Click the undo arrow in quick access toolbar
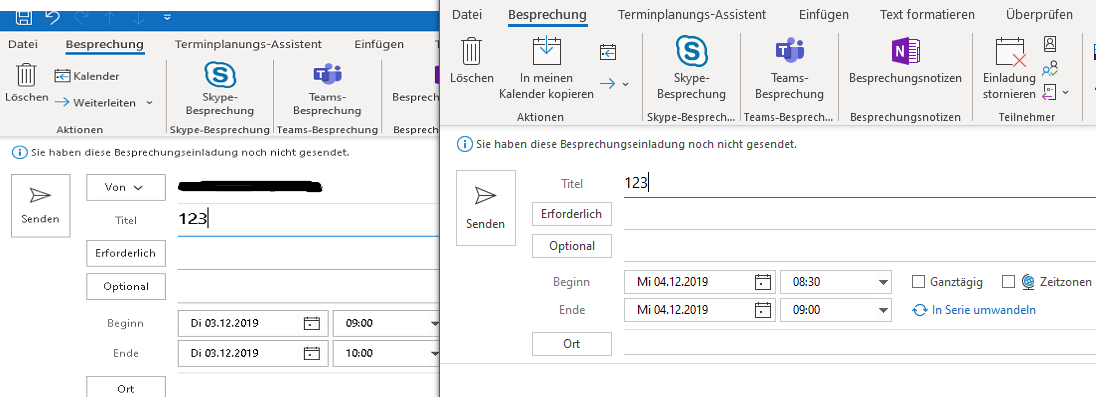1096x397 pixels. coord(52,15)
